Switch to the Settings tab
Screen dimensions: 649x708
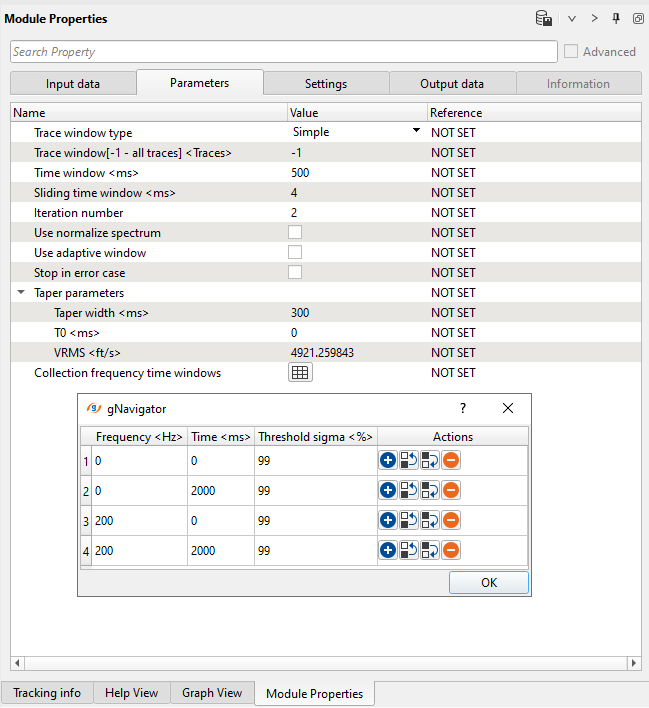pos(326,84)
